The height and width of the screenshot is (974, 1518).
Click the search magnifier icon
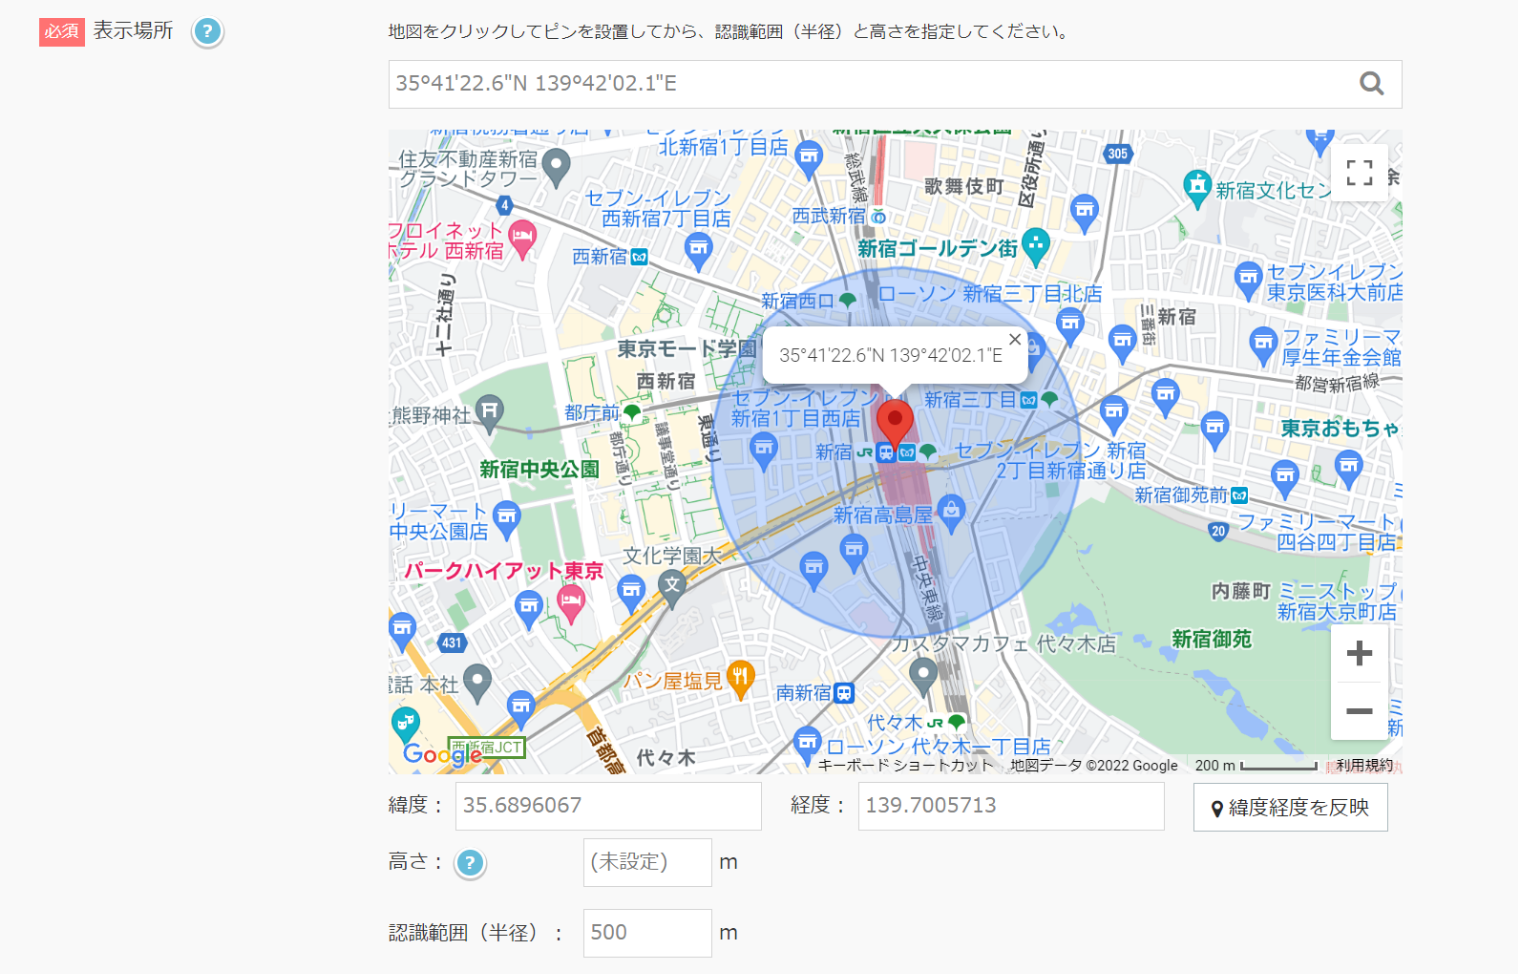1372,84
